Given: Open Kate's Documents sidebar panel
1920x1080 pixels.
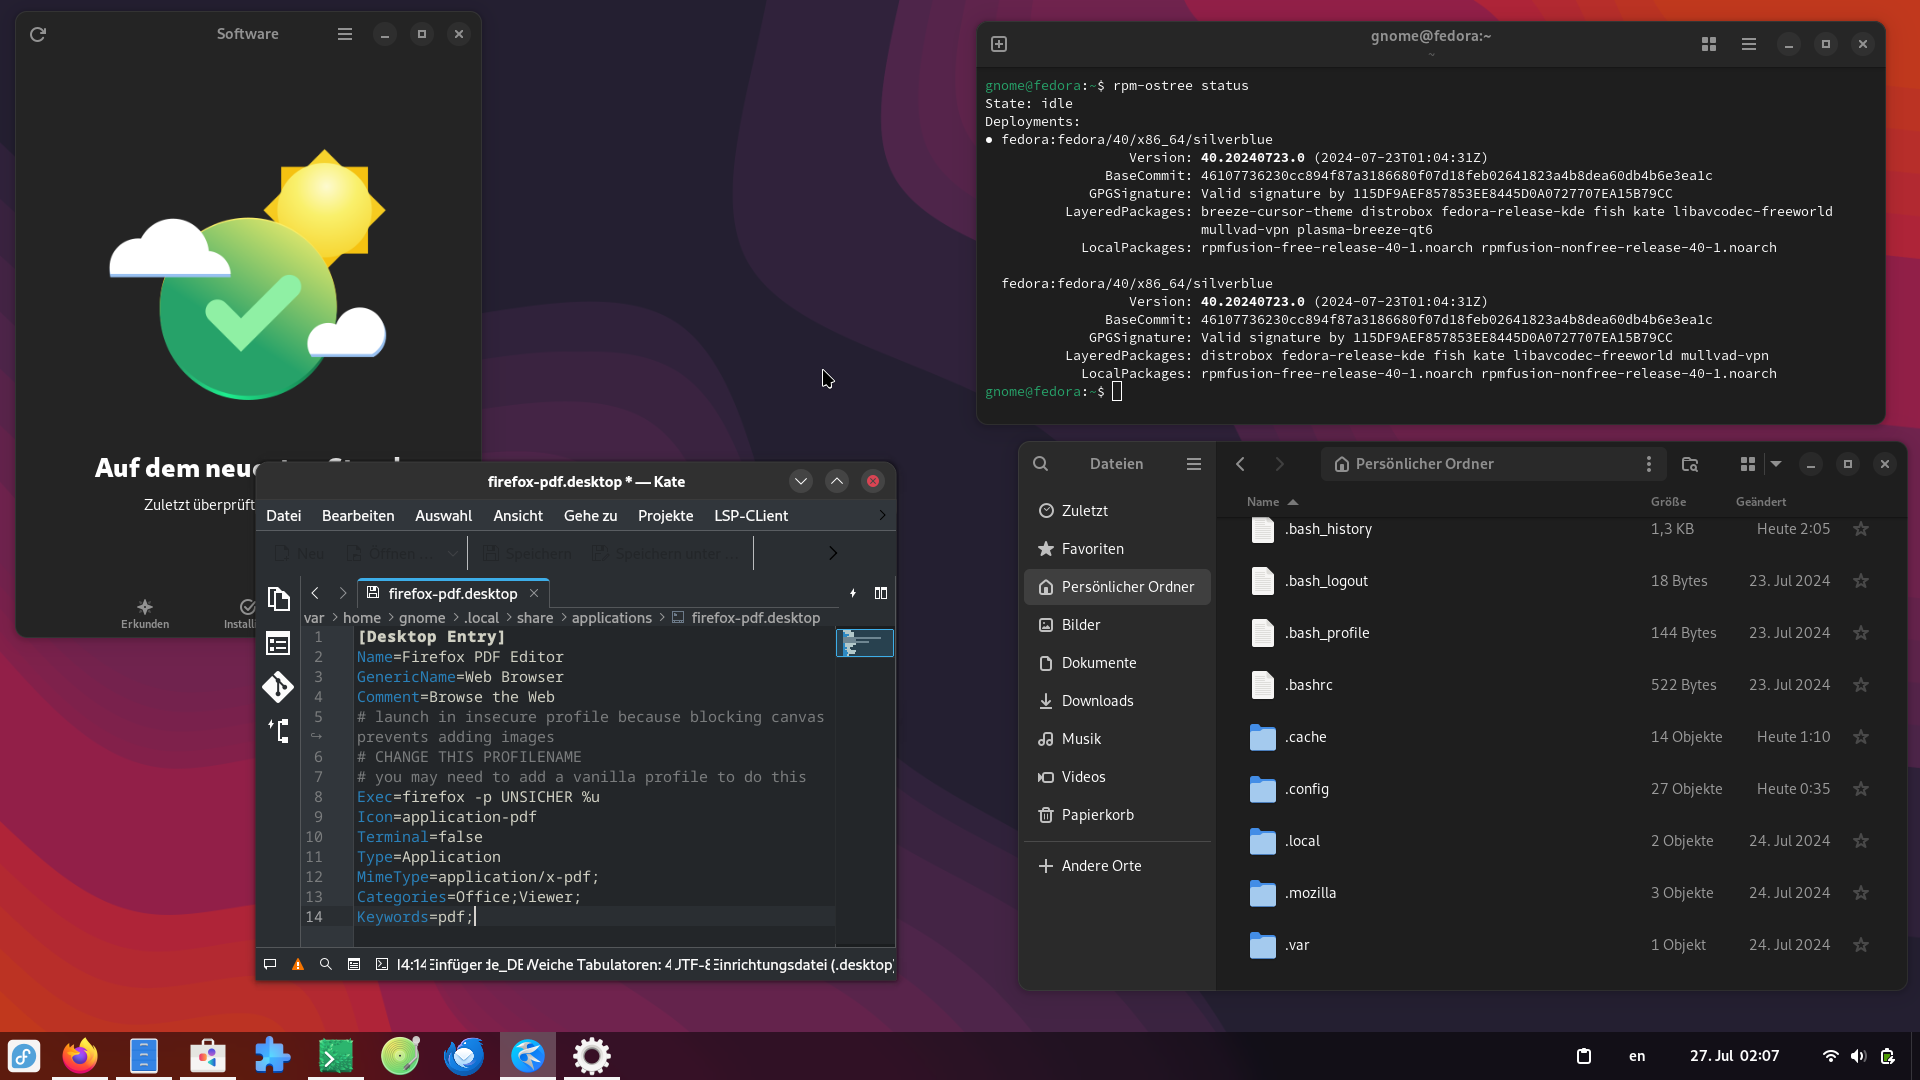Looking at the screenshot, I should tap(279, 599).
